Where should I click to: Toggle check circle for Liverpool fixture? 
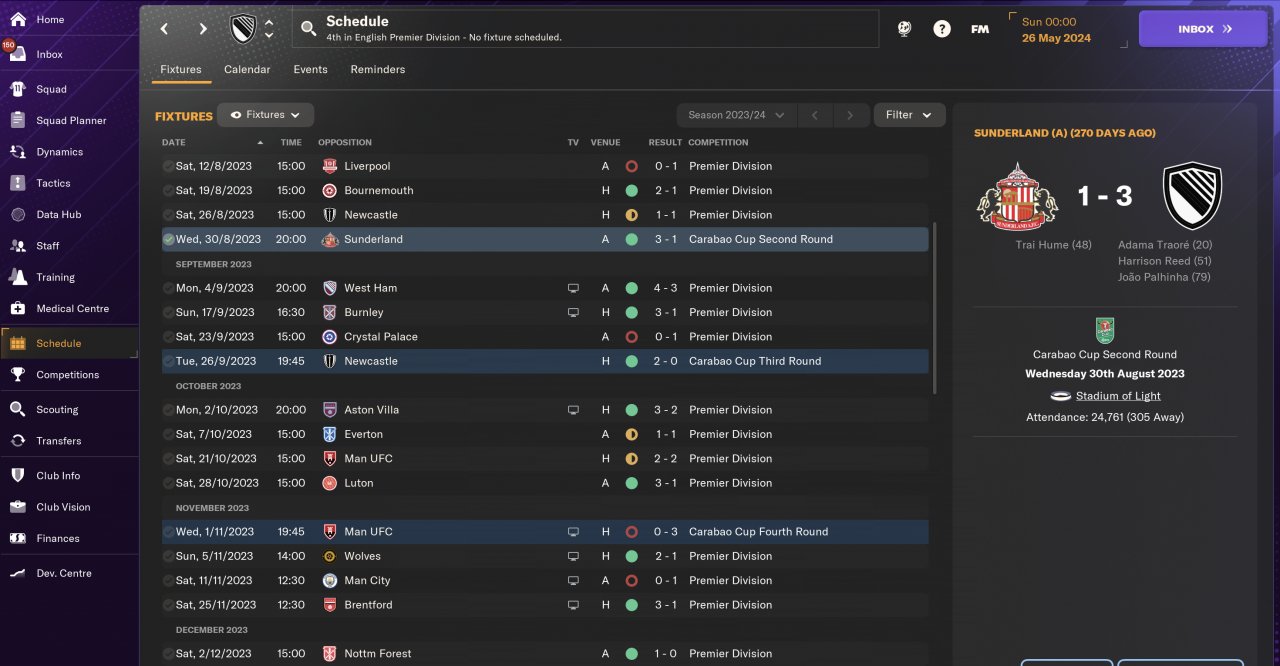point(168,166)
